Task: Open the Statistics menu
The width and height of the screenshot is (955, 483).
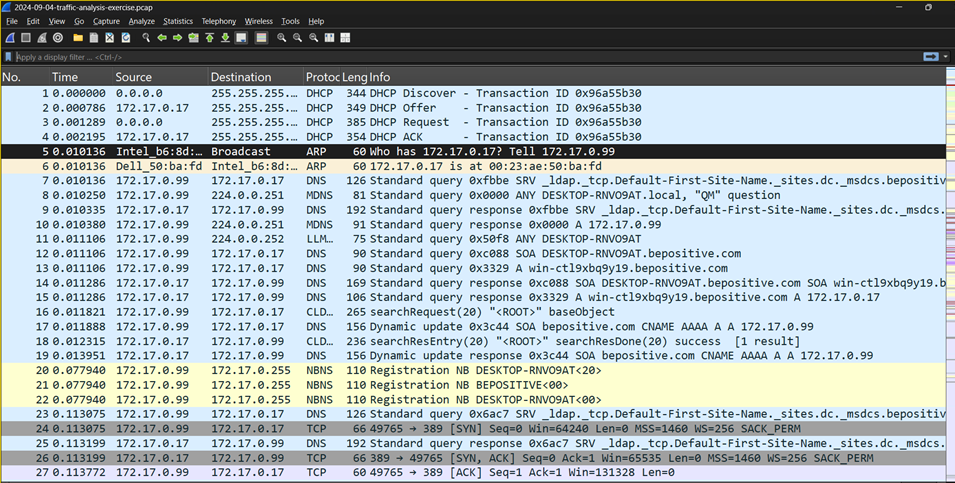Action: (178, 21)
